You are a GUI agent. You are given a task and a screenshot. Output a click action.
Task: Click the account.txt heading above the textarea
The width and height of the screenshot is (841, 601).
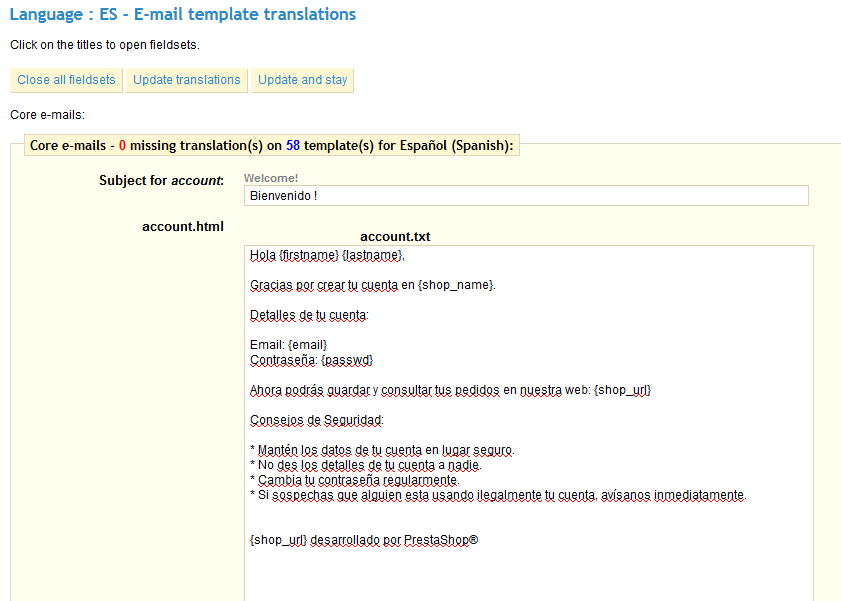point(395,237)
